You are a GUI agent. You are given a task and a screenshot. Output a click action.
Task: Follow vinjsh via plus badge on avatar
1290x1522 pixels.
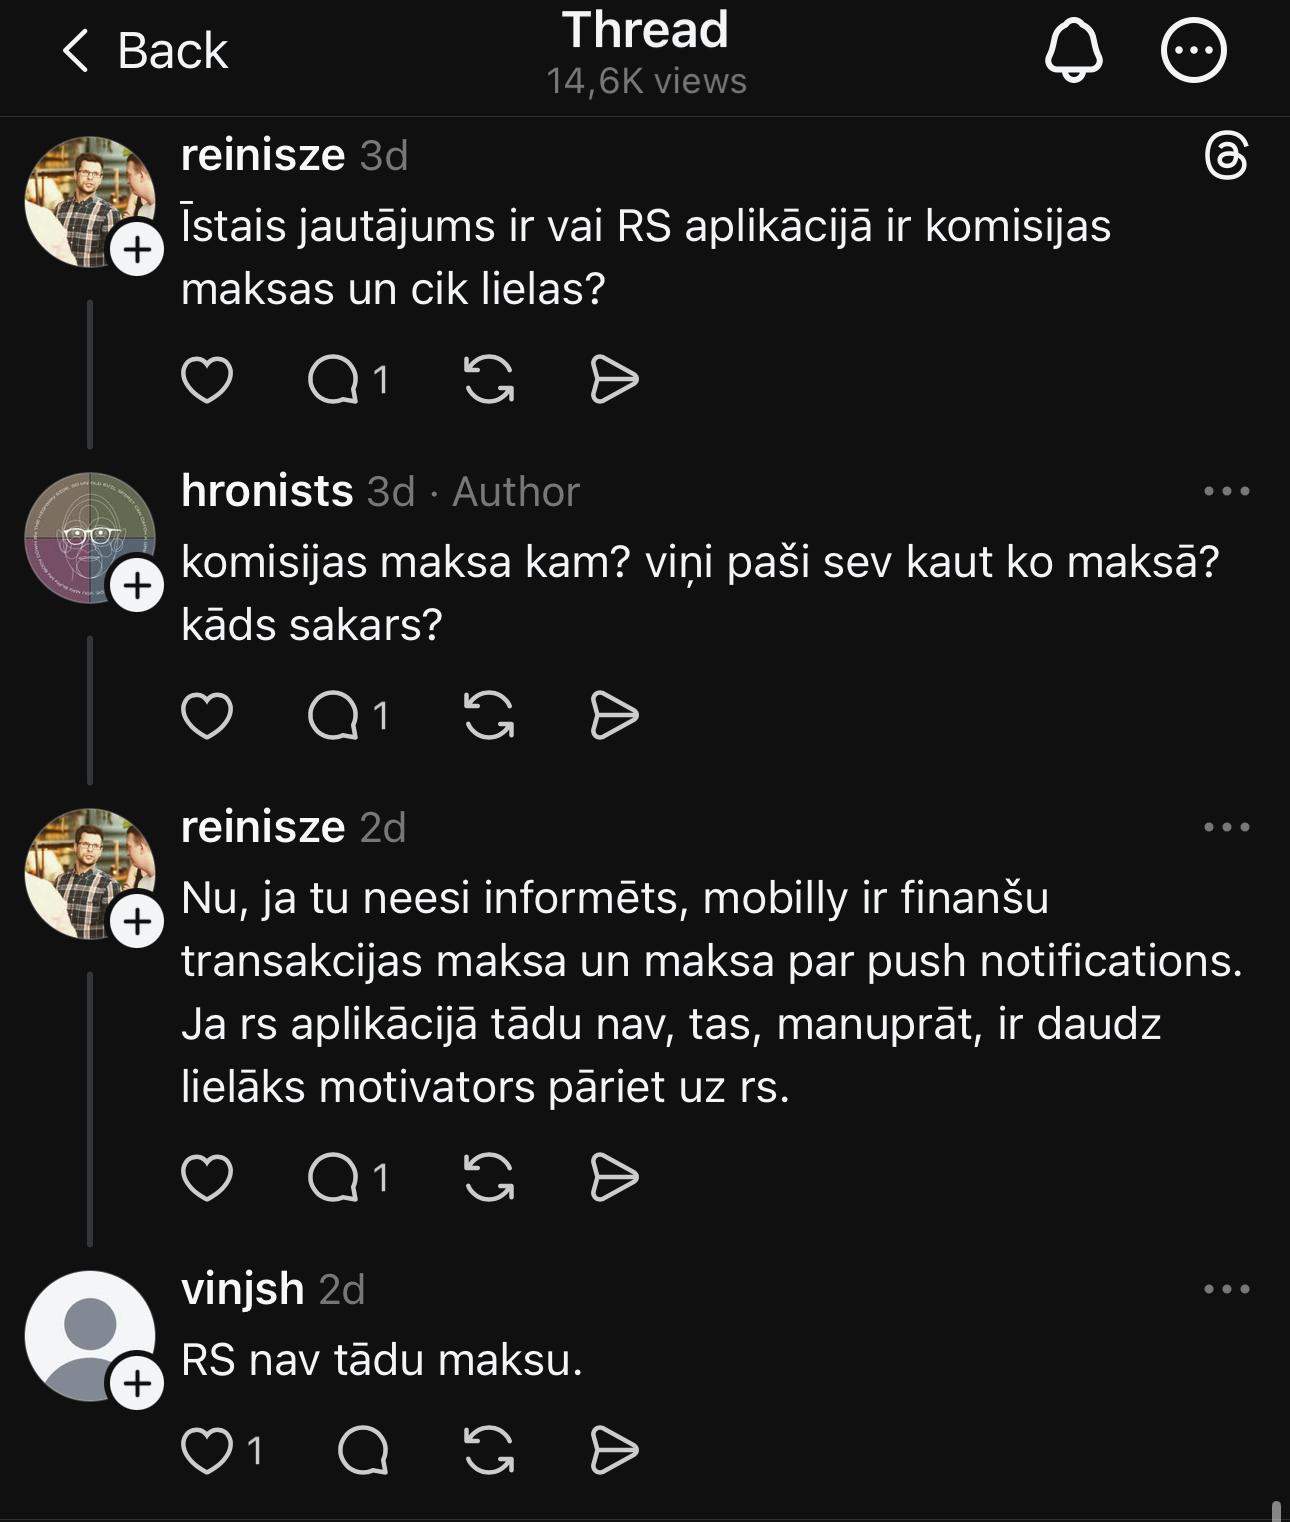[137, 1383]
